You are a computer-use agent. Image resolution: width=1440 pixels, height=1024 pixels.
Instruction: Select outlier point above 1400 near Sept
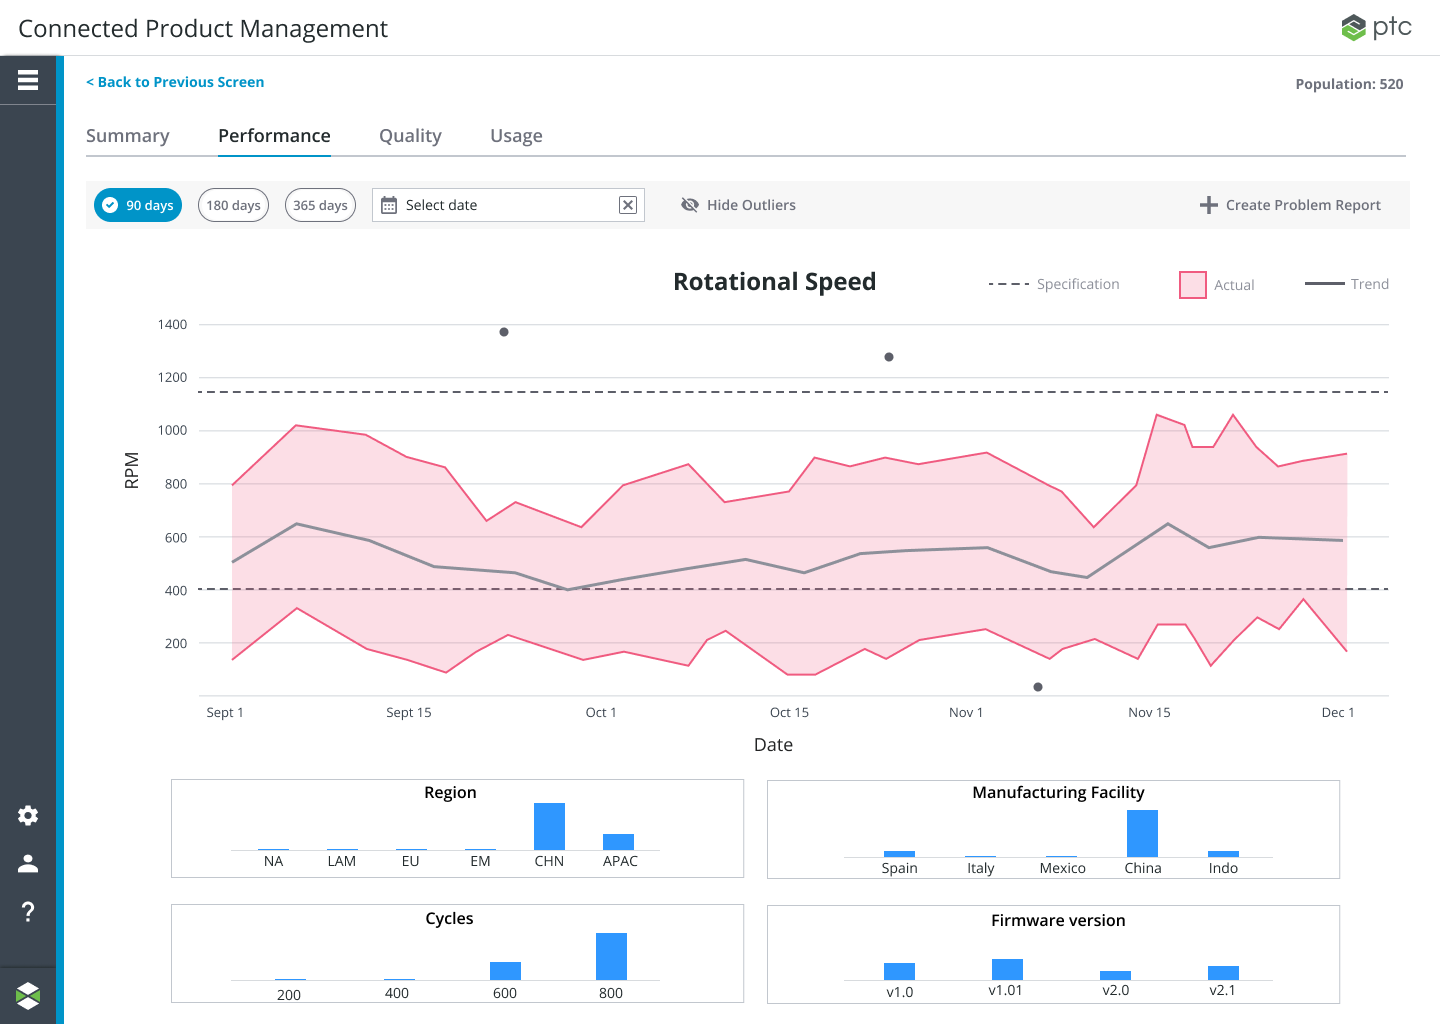(x=504, y=332)
